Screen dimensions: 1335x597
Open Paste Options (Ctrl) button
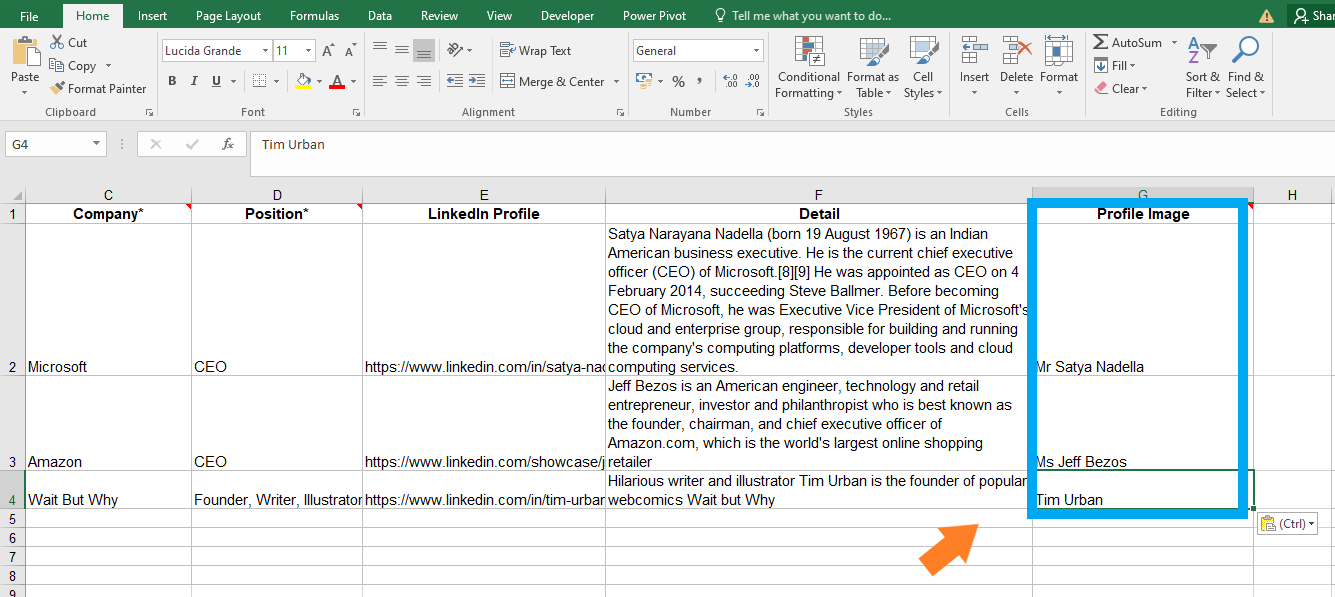[1287, 523]
